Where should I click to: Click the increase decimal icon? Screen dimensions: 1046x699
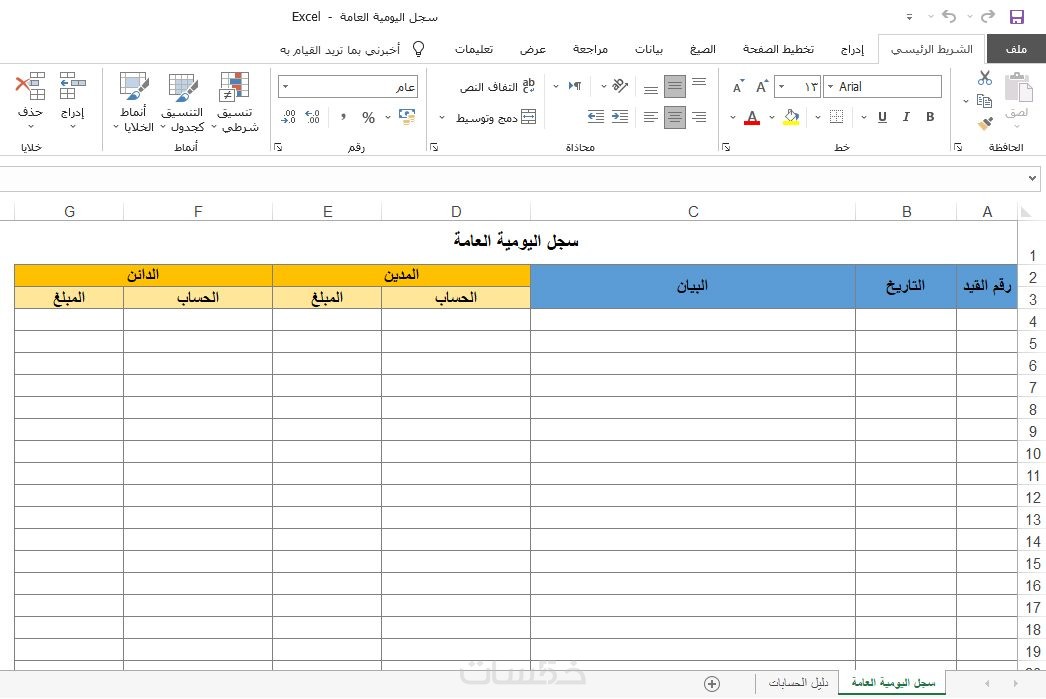point(312,117)
